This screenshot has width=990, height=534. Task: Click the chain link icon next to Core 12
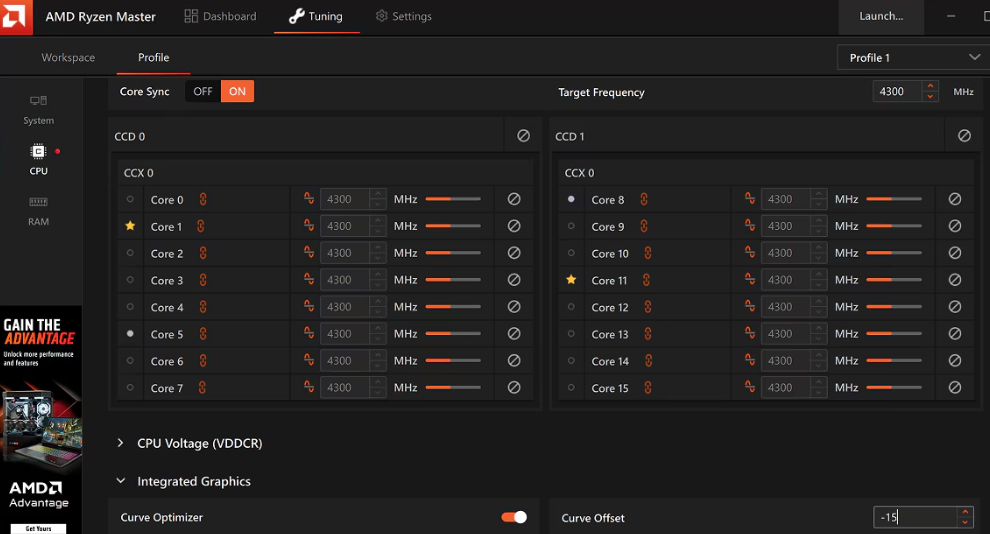point(648,307)
